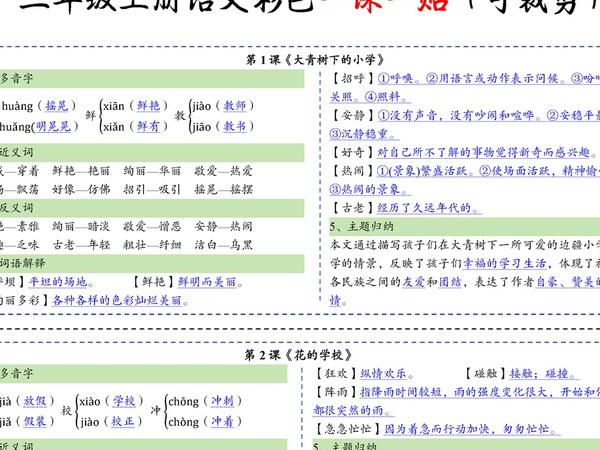
Task: Click the underlined word 假装
Action: click(35, 422)
